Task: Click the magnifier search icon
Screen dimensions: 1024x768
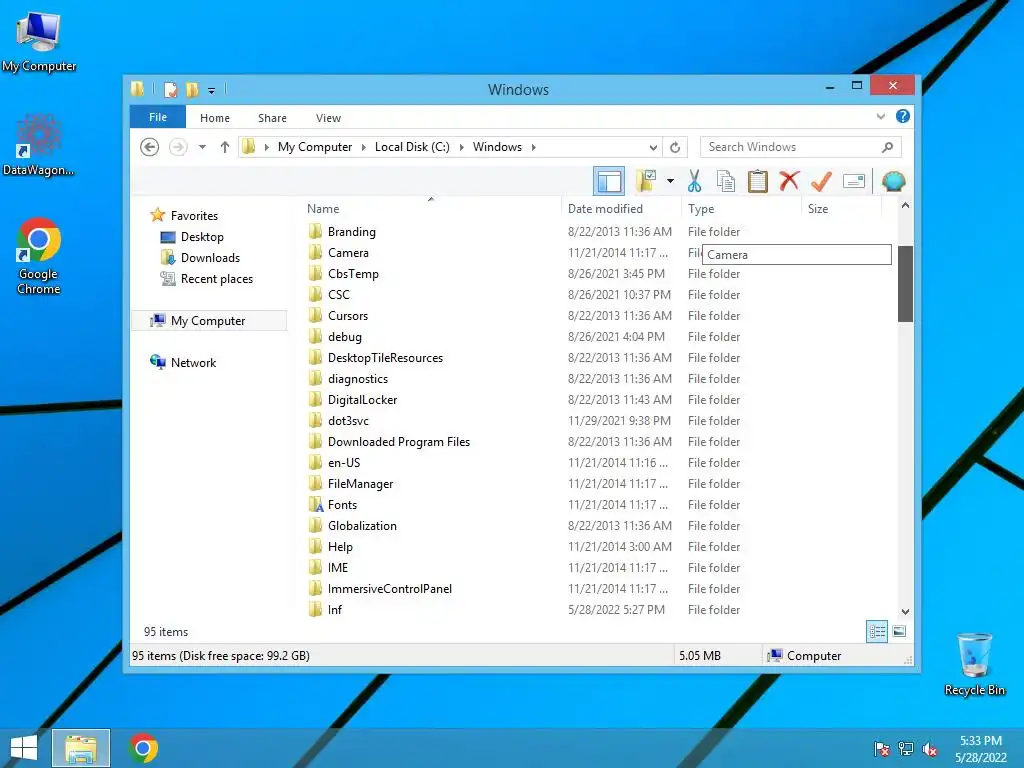Action: coord(887,147)
